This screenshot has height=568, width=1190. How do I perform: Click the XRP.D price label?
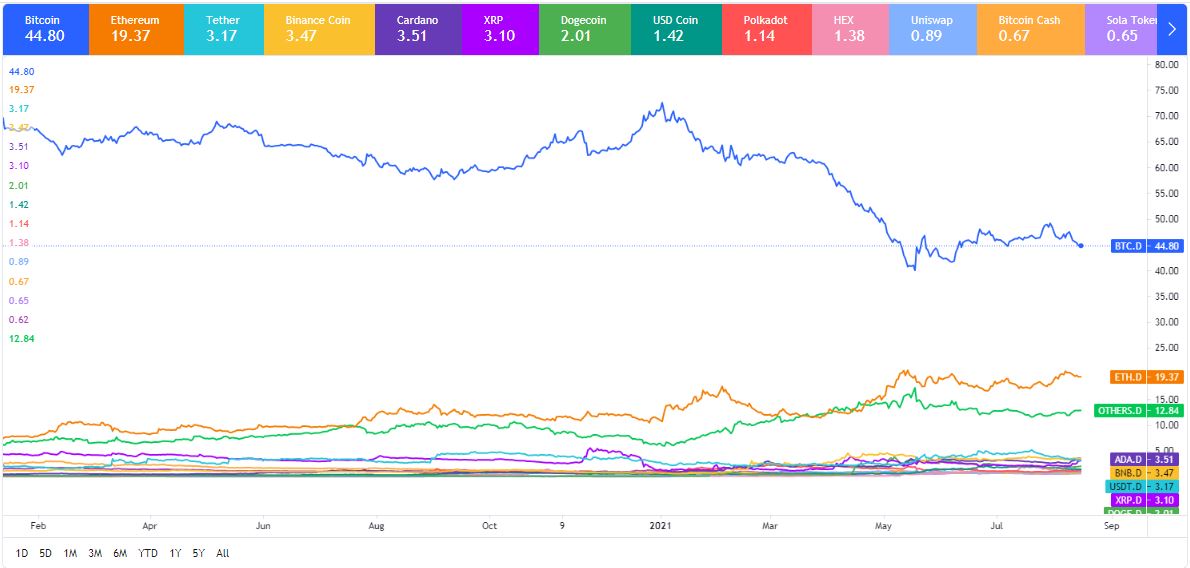point(1146,500)
